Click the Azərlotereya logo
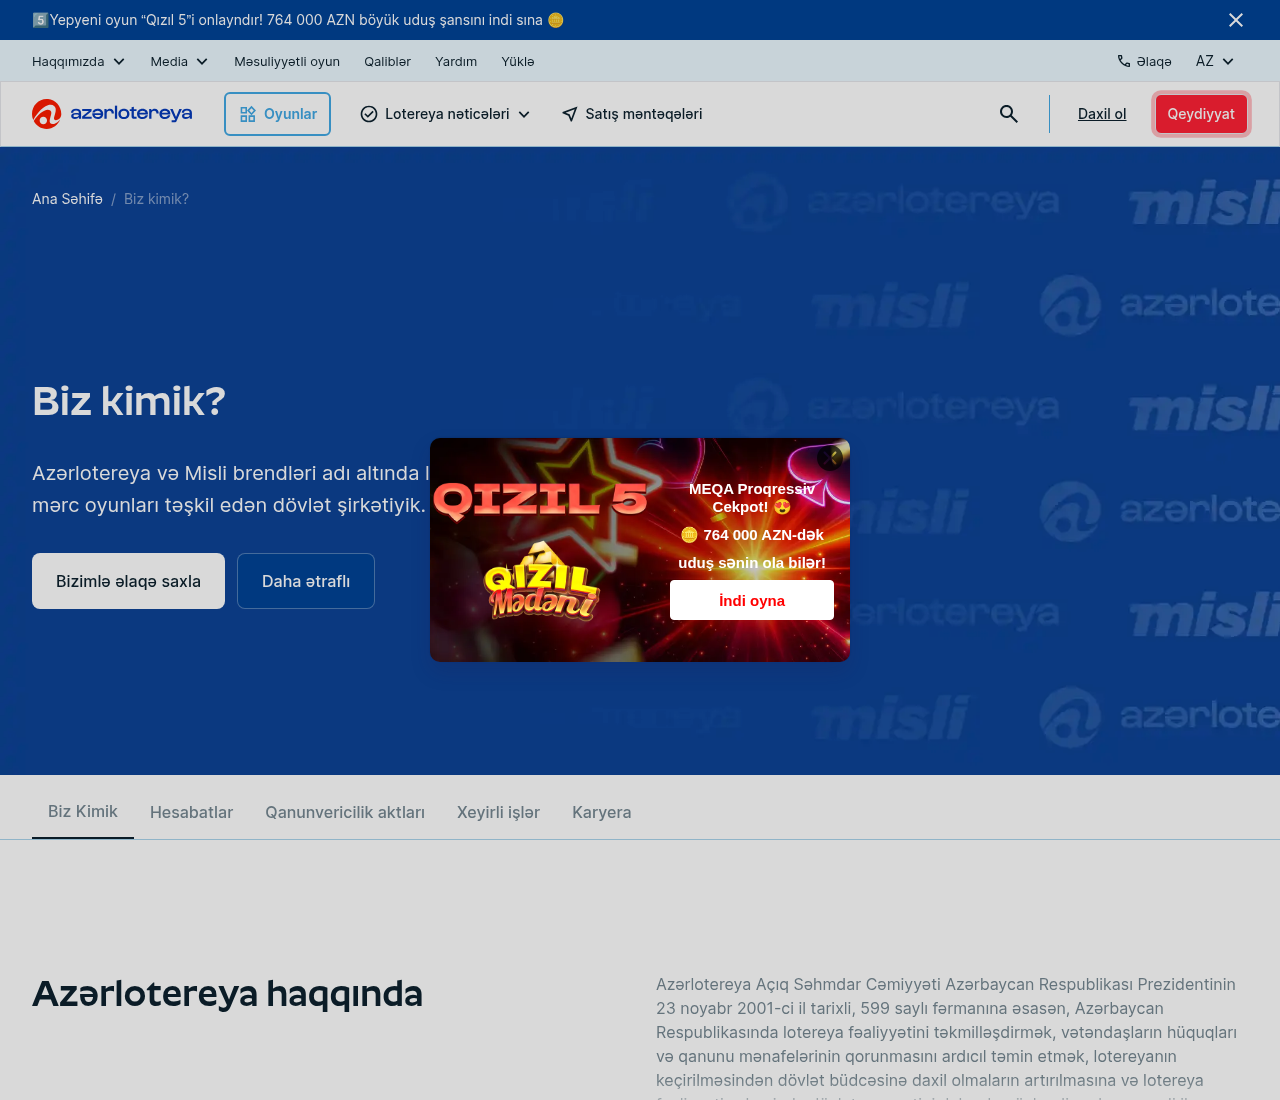 click(x=112, y=114)
